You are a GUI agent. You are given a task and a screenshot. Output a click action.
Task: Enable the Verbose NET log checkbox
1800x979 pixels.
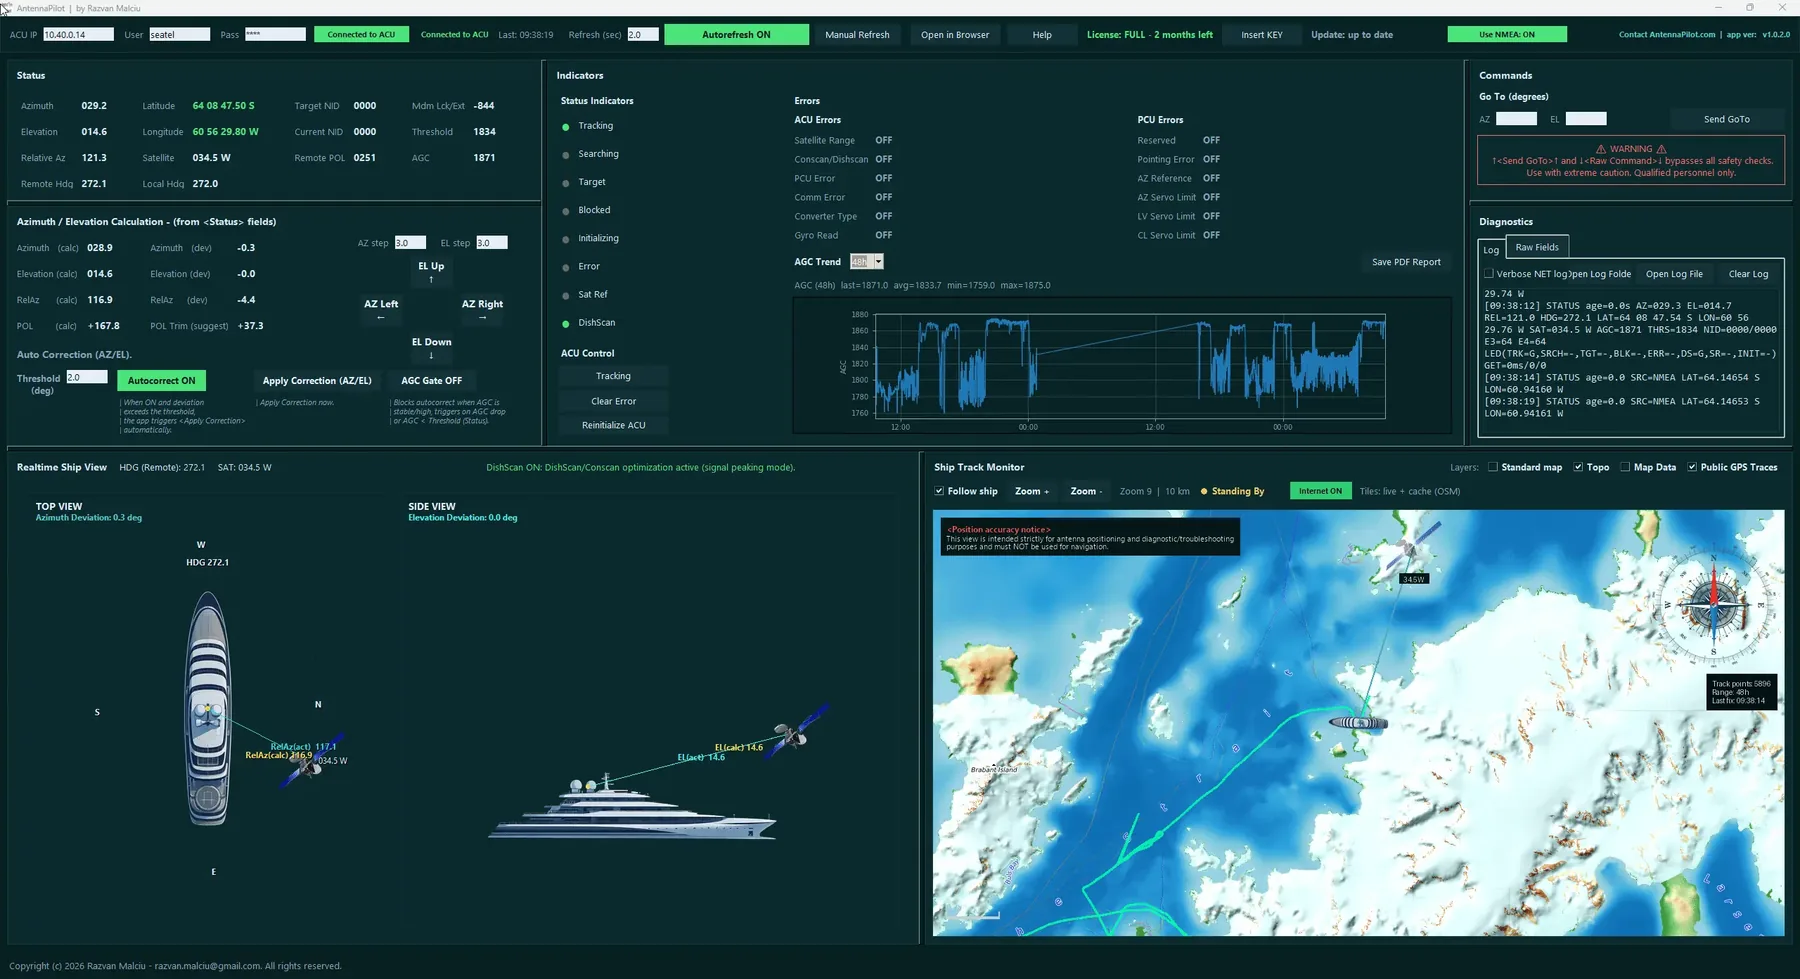1488,273
